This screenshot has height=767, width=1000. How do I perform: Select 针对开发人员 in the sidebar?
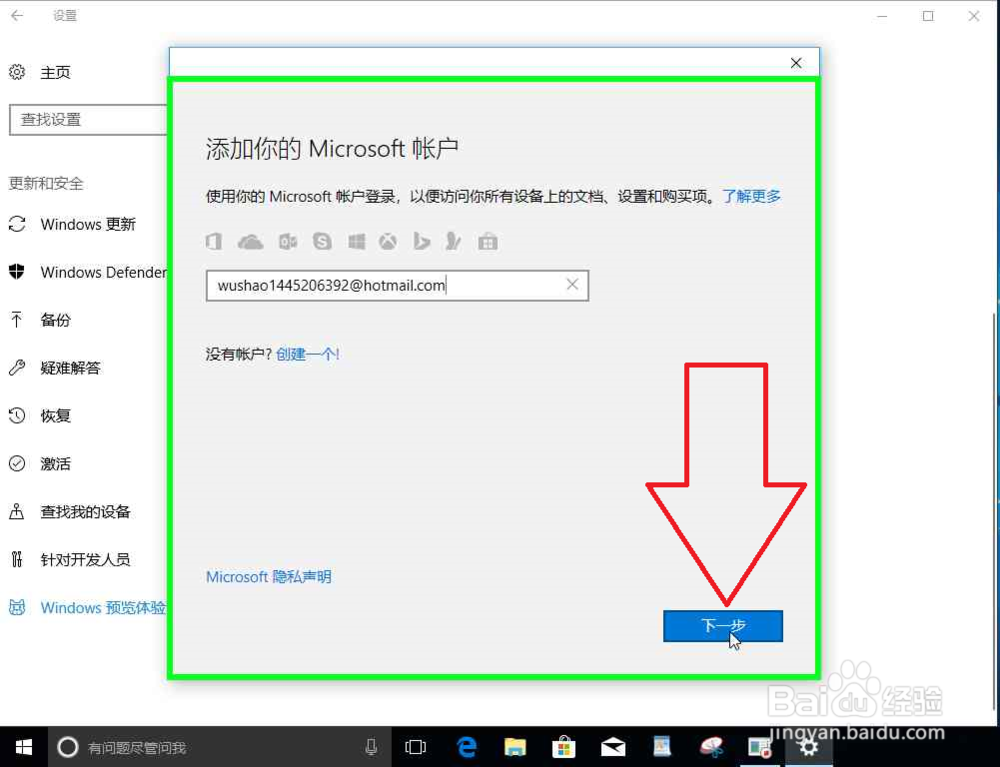click(84, 559)
